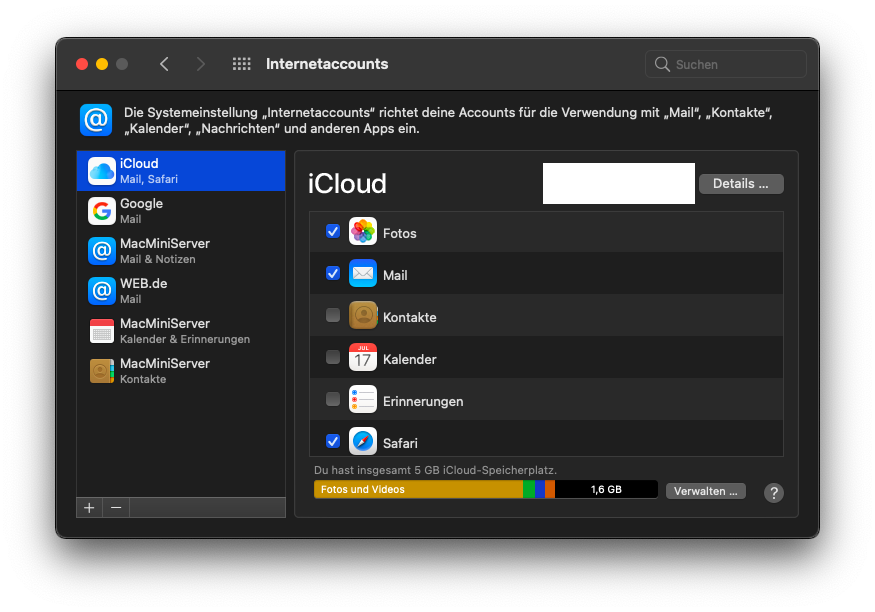Open the show-all grid icon in toolbar
875x612 pixels.
point(241,64)
